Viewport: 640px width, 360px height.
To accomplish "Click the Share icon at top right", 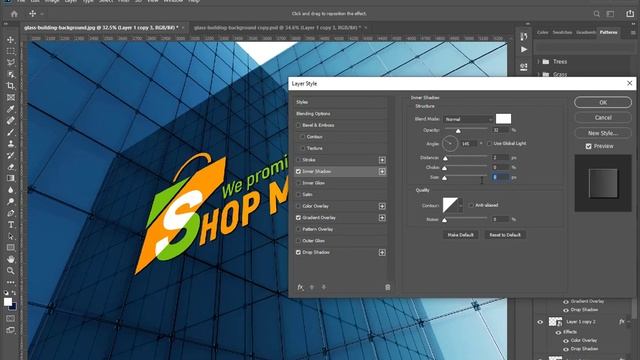I will click(x=630, y=14).
